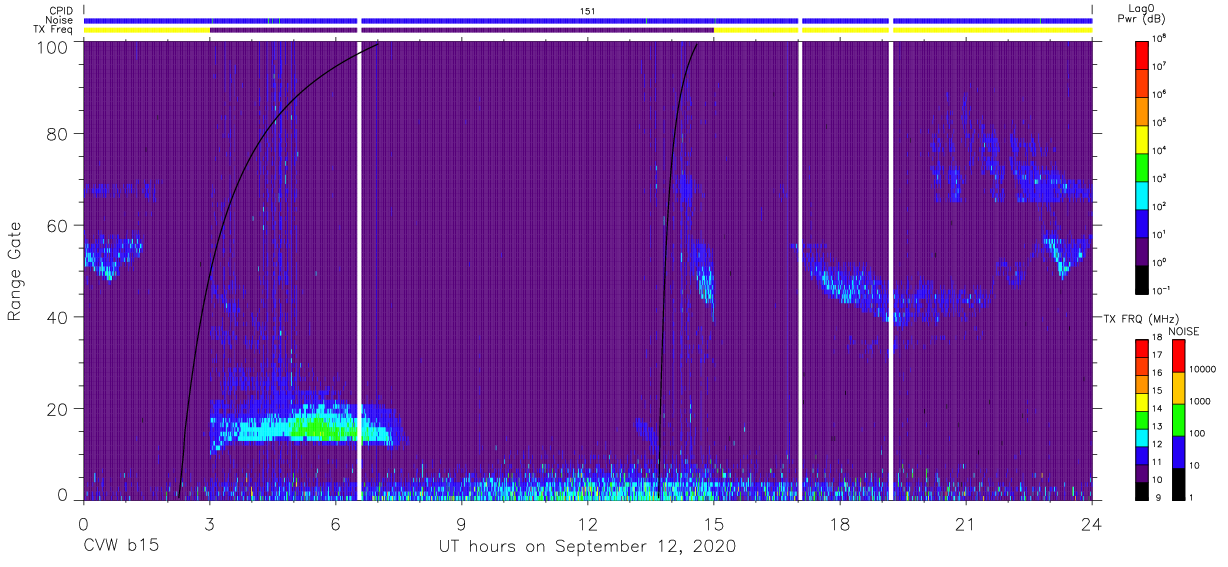Click the 1000 label on NOISE scale
The height and width of the screenshot is (567, 1228).
point(1202,403)
